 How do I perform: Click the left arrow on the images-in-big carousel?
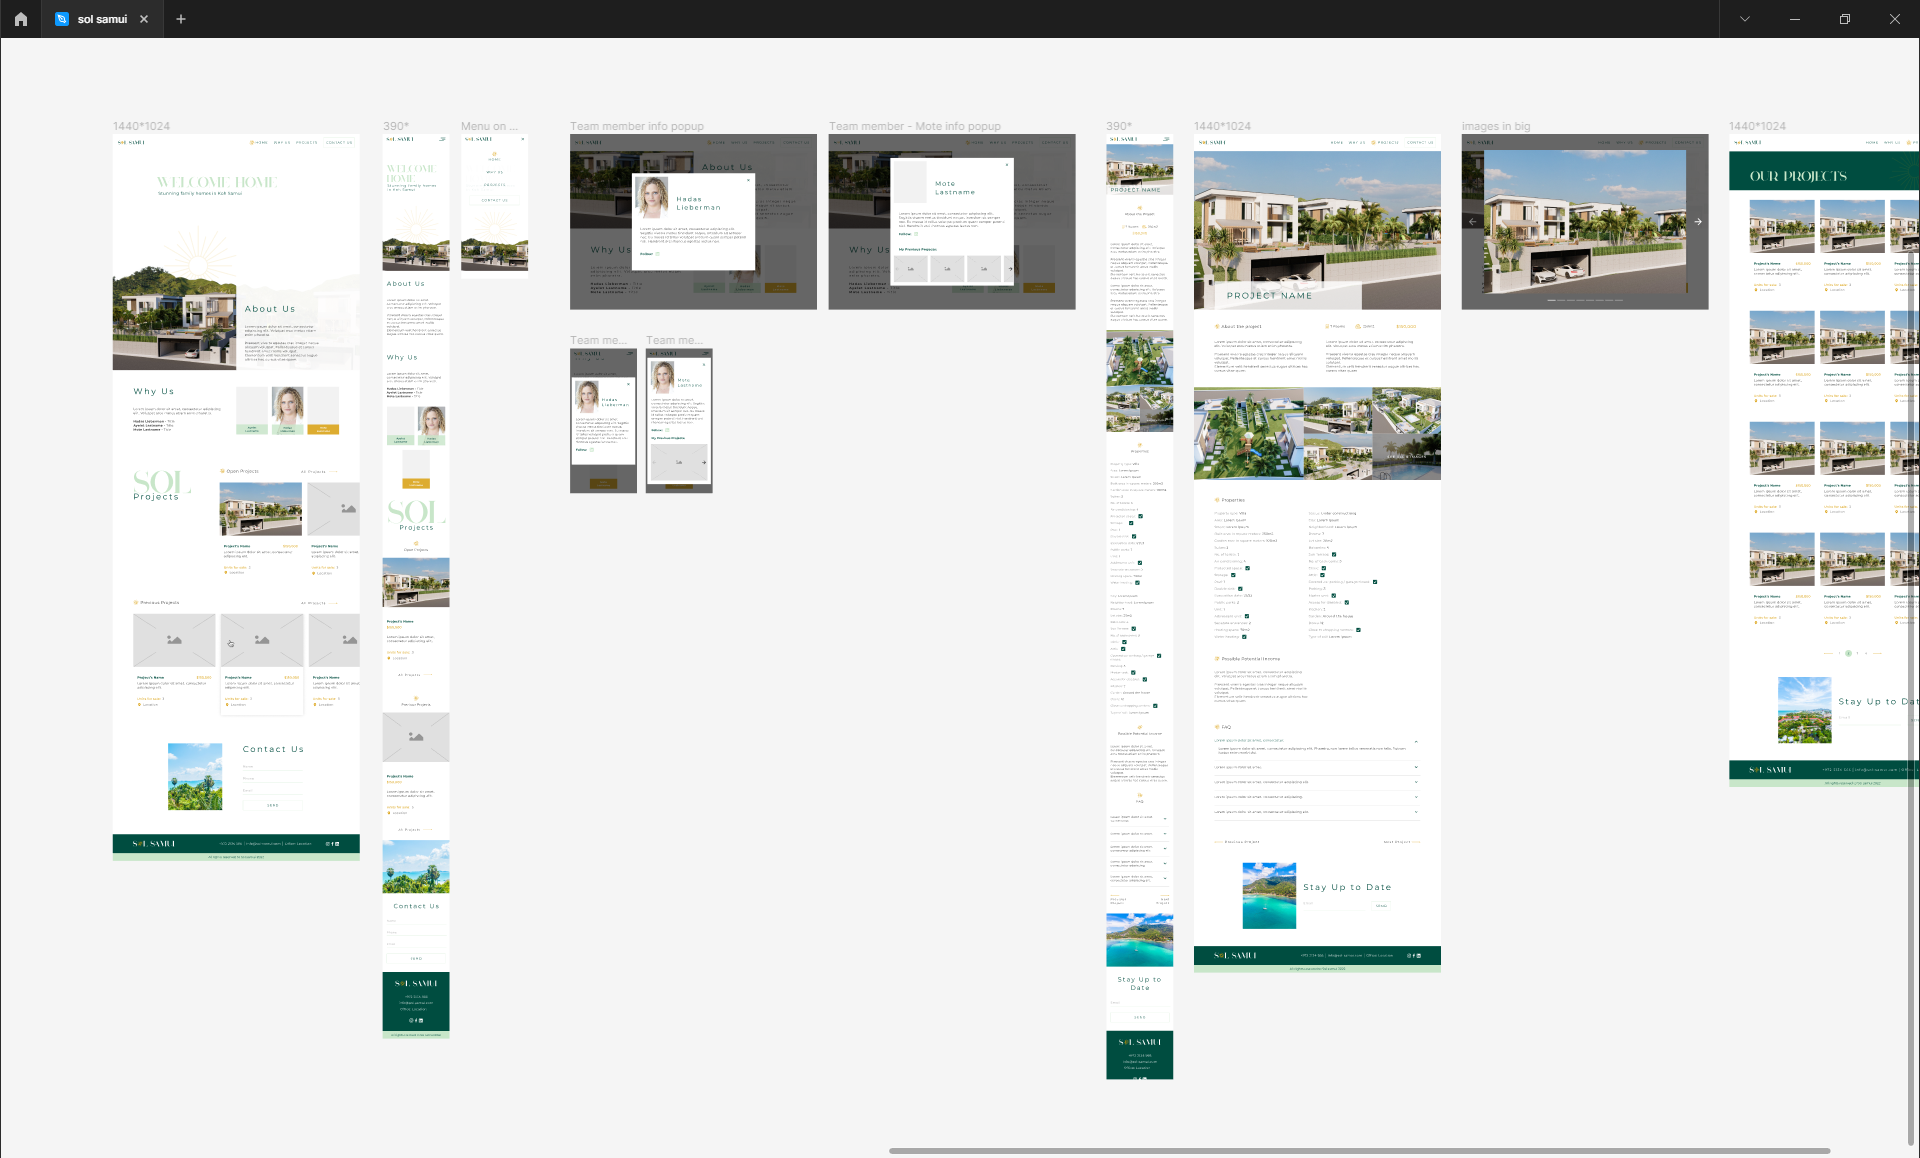[1472, 222]
